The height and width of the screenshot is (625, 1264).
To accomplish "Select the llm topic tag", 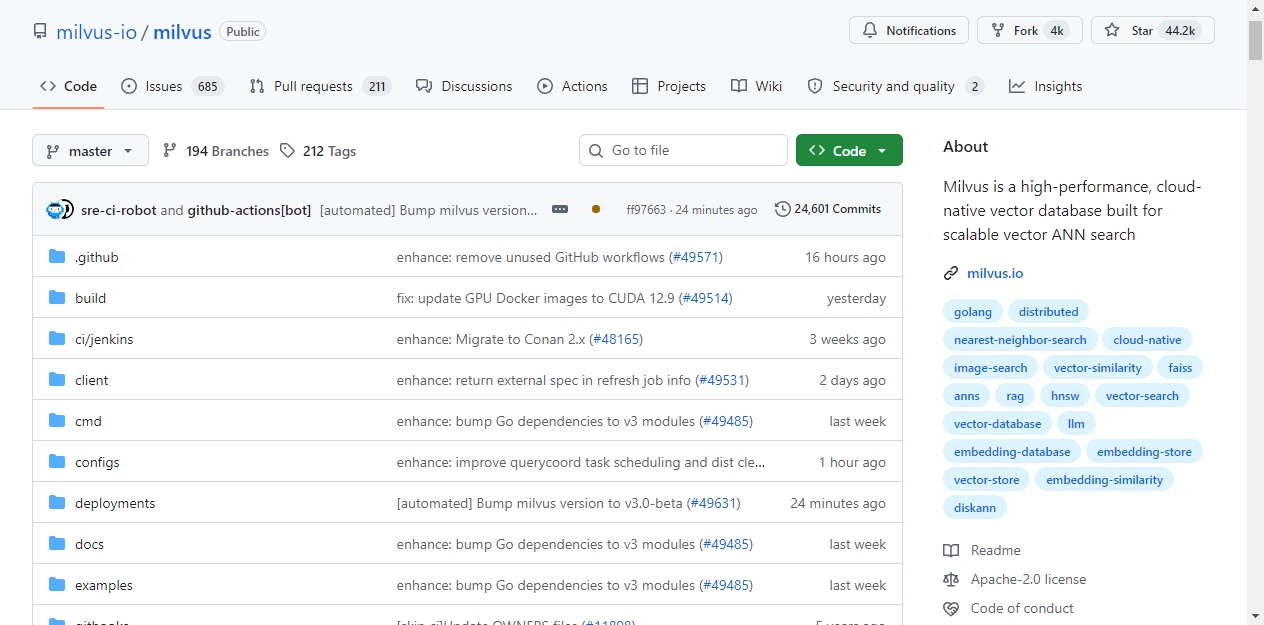I will (x=1076, y=424).
